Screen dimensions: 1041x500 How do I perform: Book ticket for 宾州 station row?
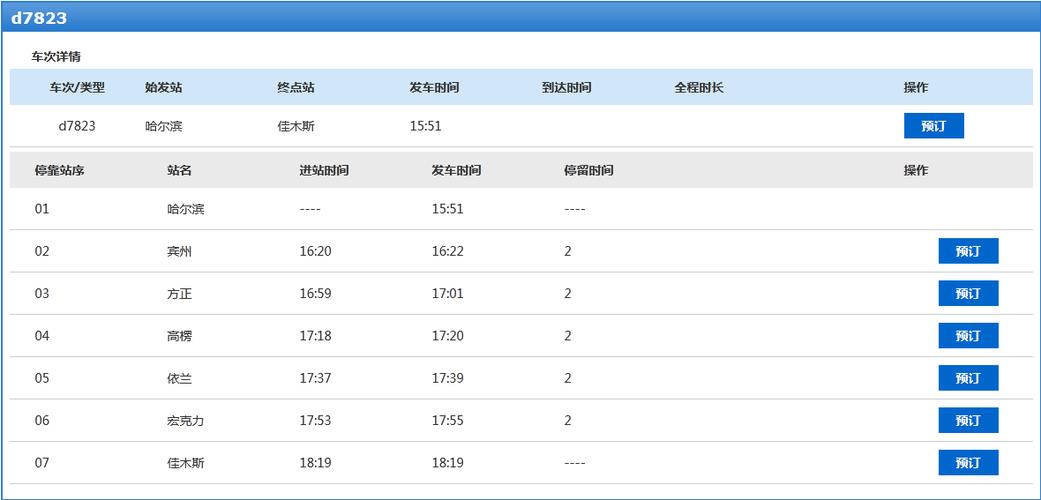pos(968,251)
